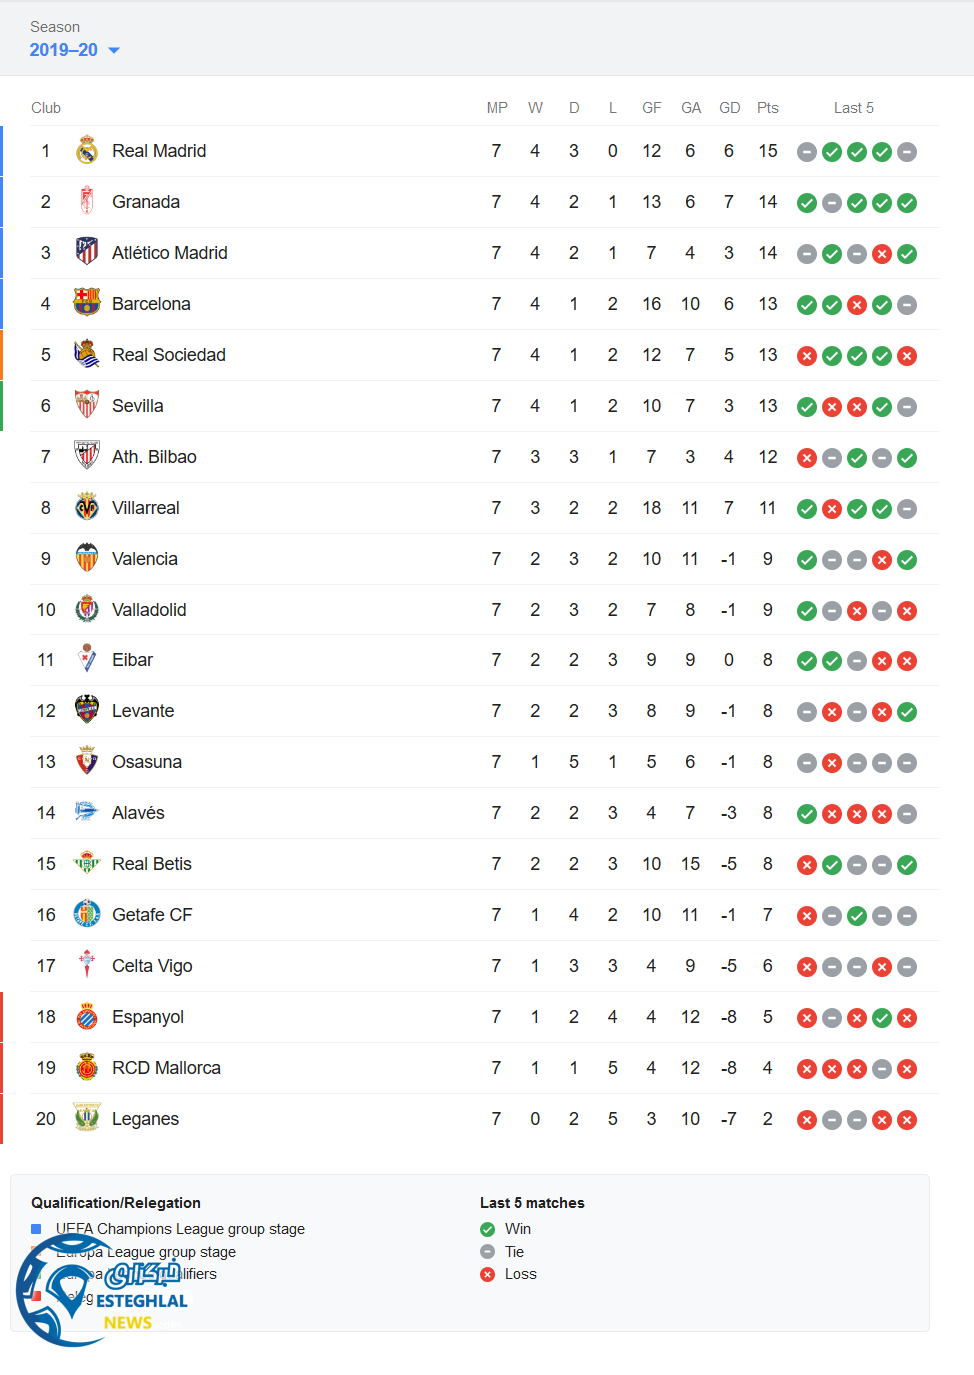The image size is (974, 1375).
Task: Click the Atlético Madrid club crest
Action: tap(87, 252)
